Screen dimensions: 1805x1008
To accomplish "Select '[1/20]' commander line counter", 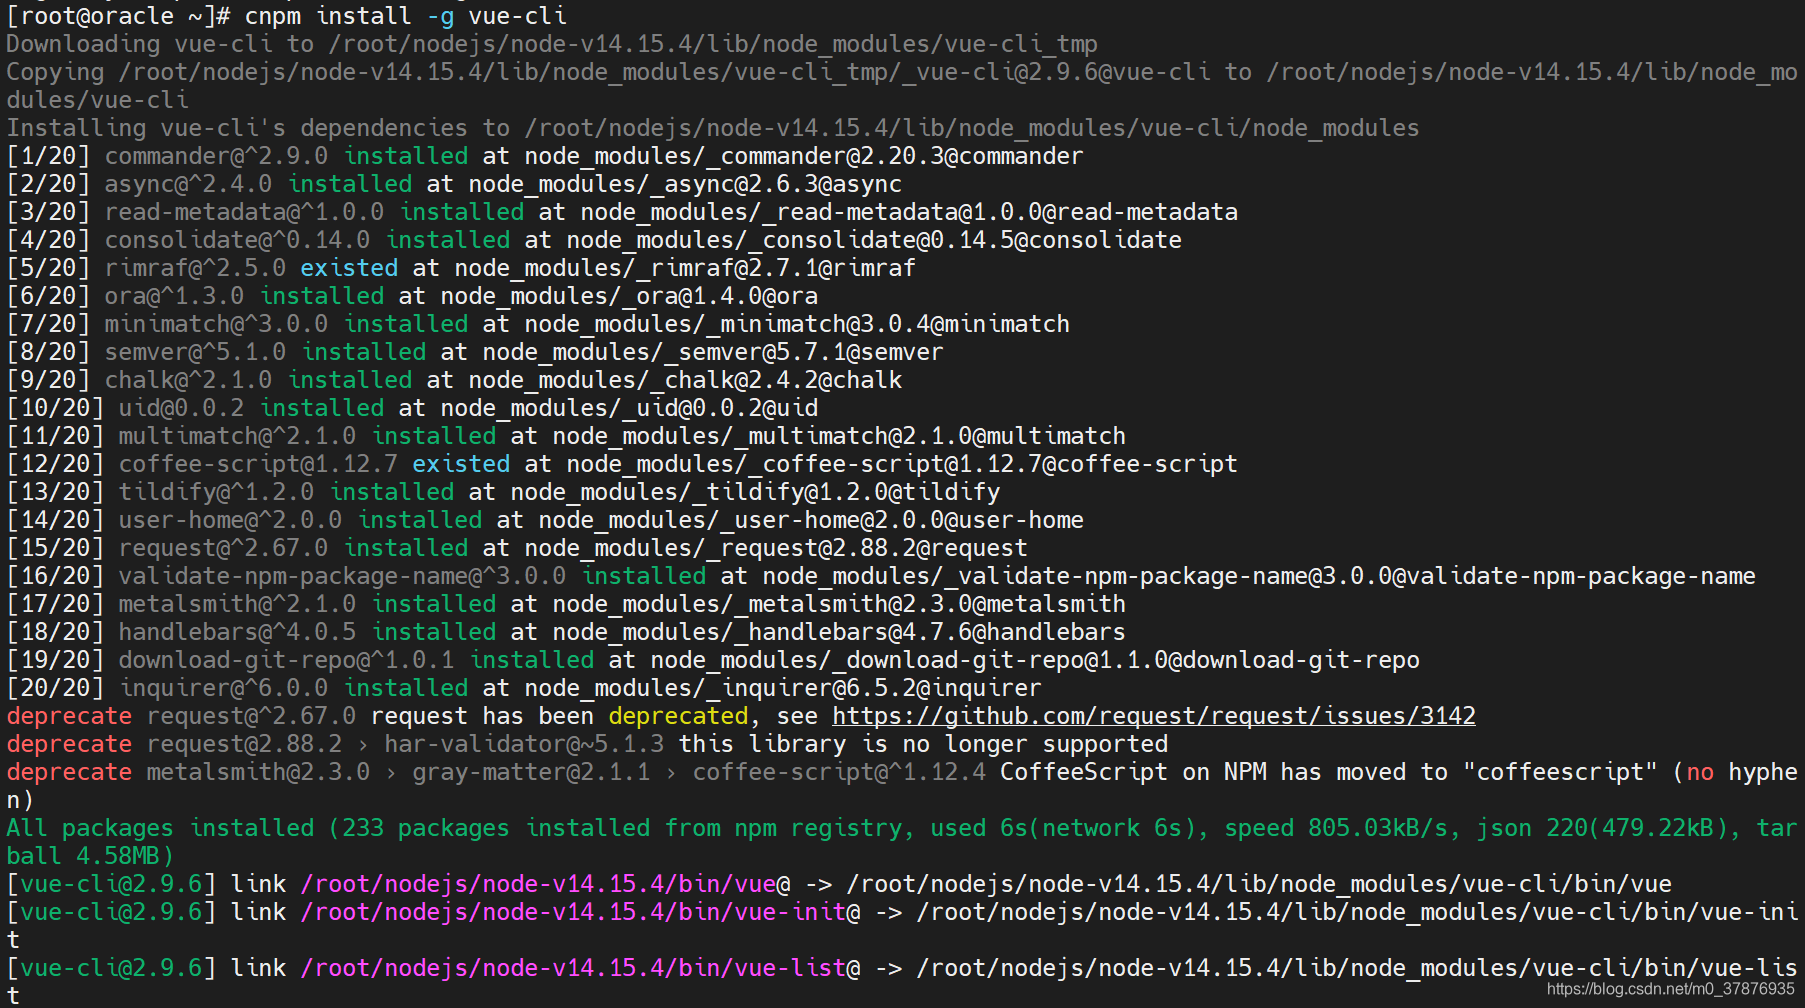I will 48,156.
